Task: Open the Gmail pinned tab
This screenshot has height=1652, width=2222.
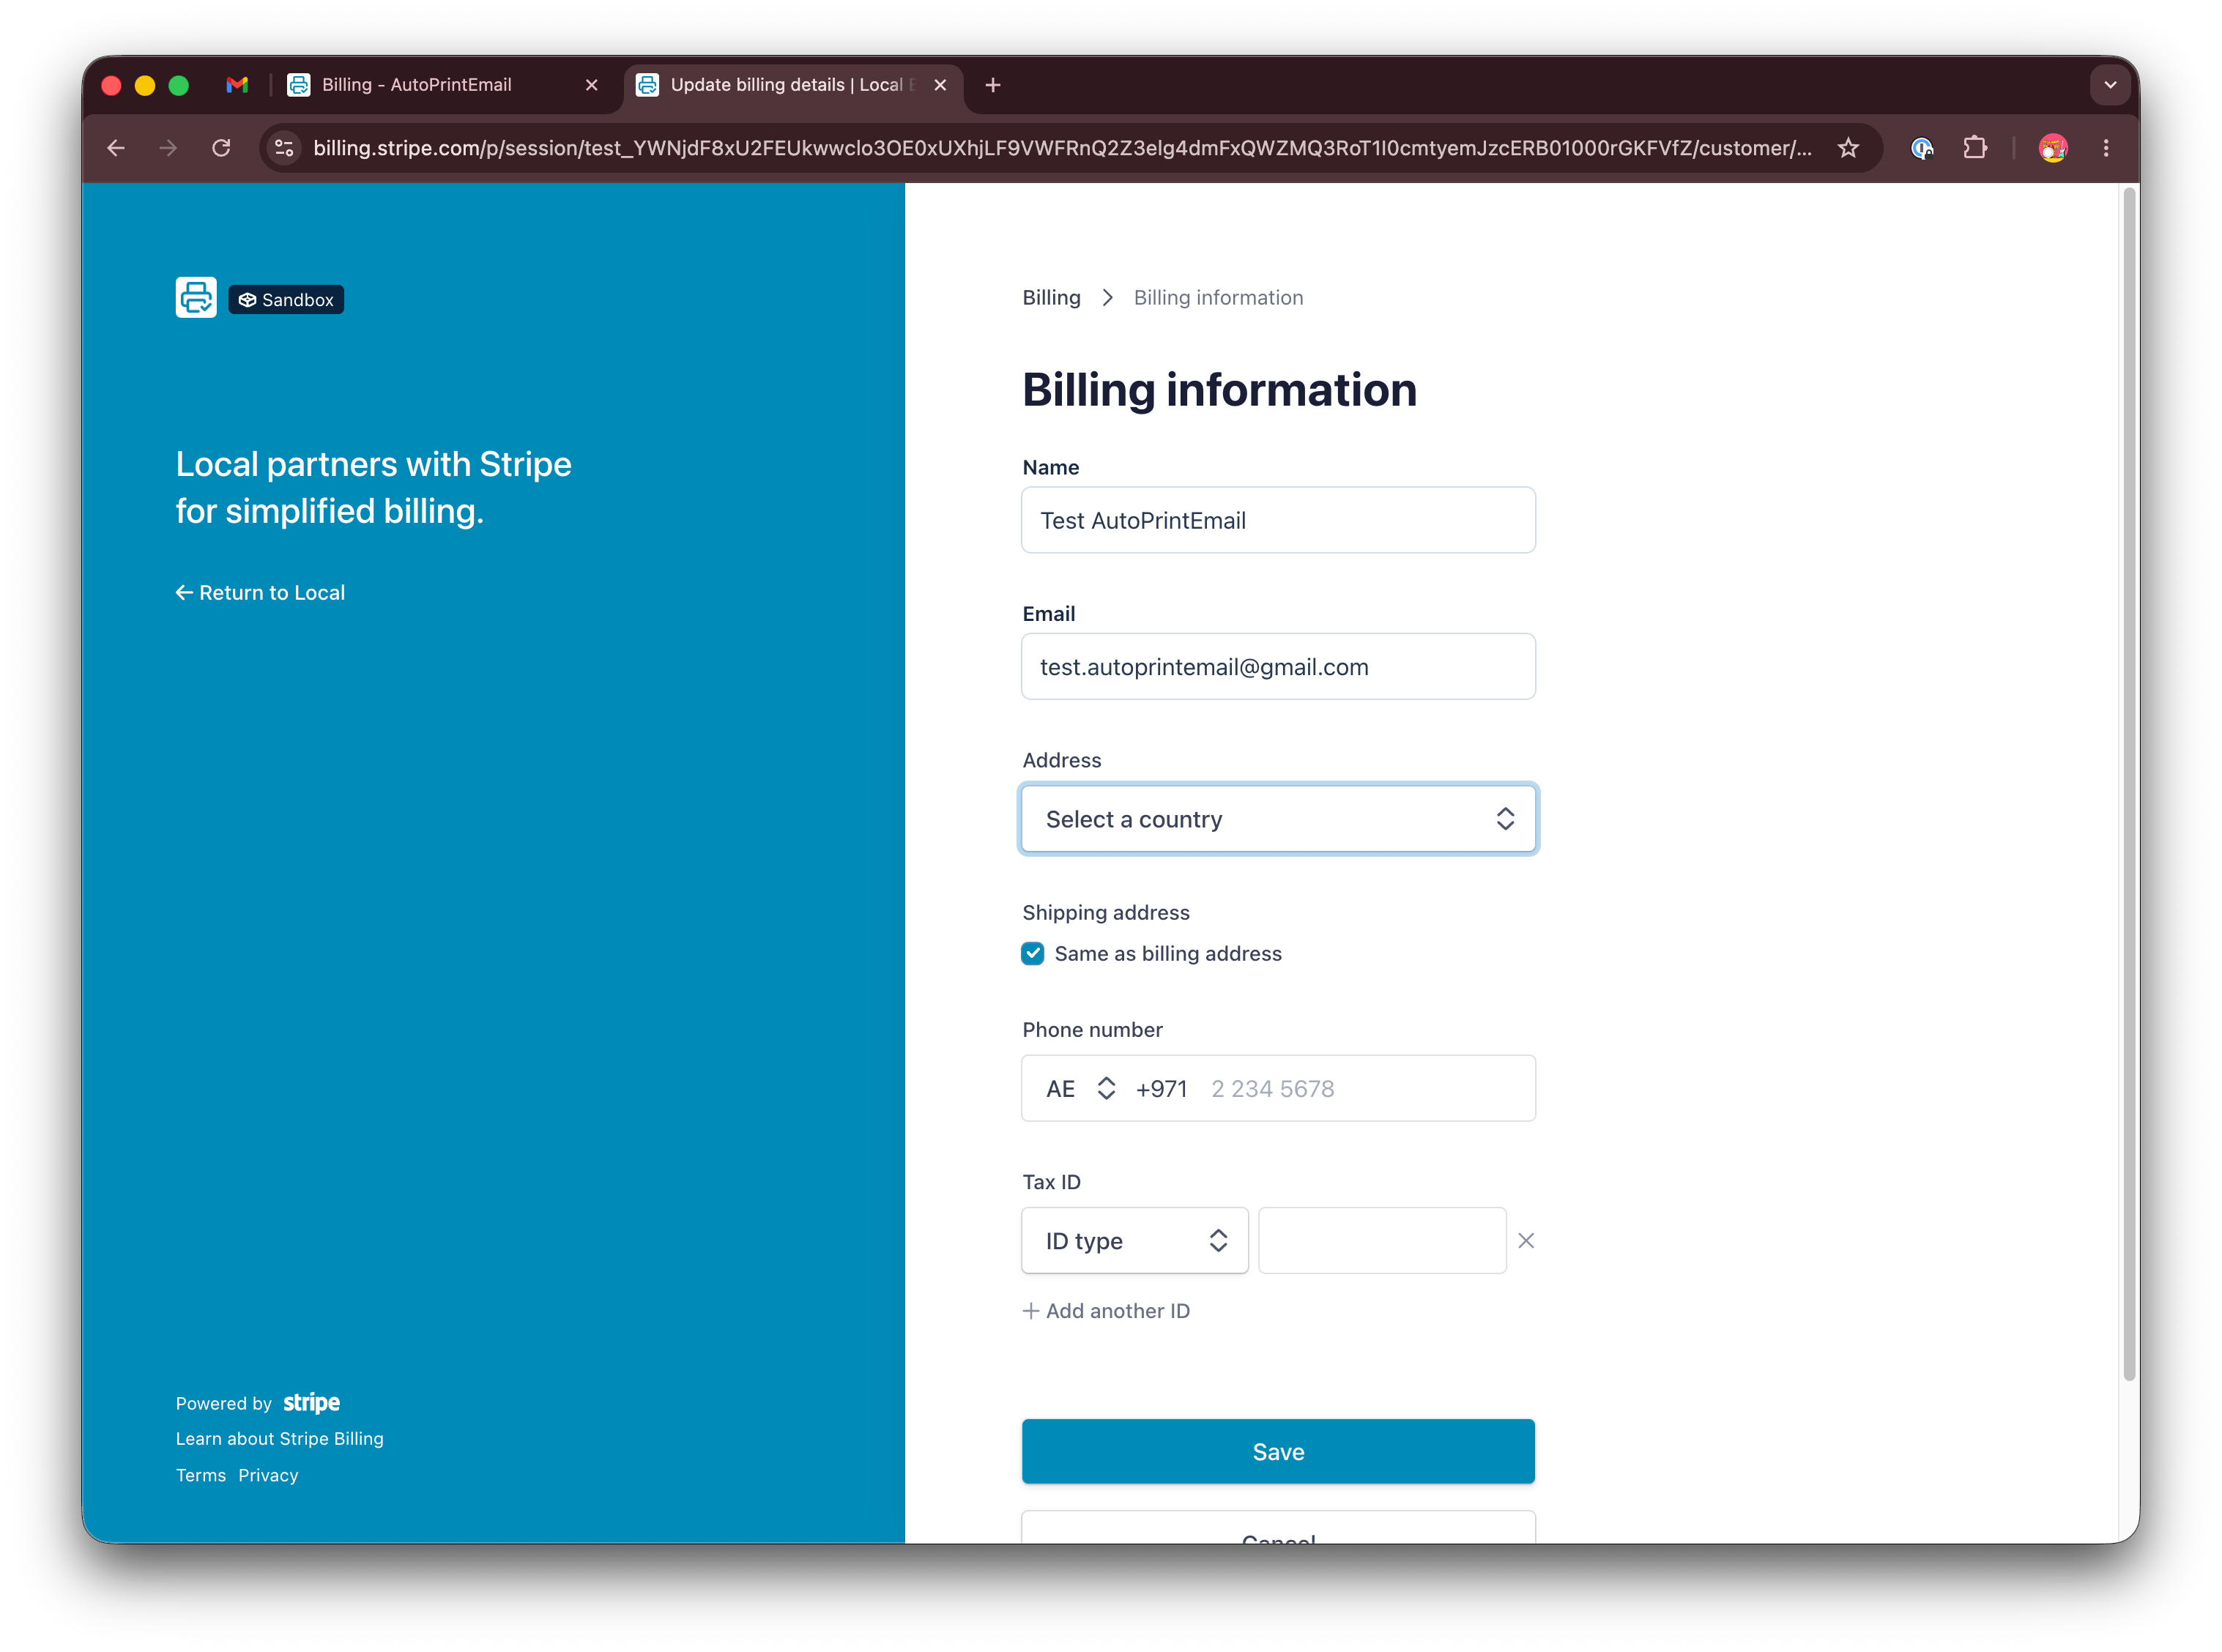Action: click(237, 85)
